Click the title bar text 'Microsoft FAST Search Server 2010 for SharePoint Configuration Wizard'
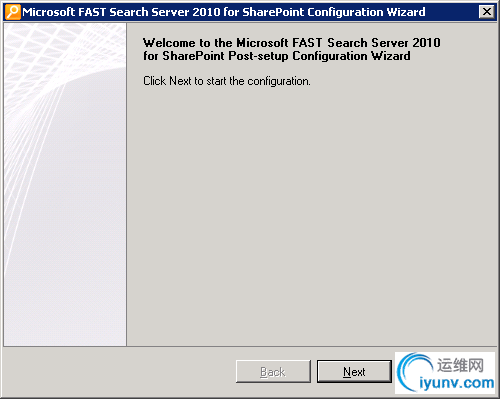 click(x=224, y=12)
